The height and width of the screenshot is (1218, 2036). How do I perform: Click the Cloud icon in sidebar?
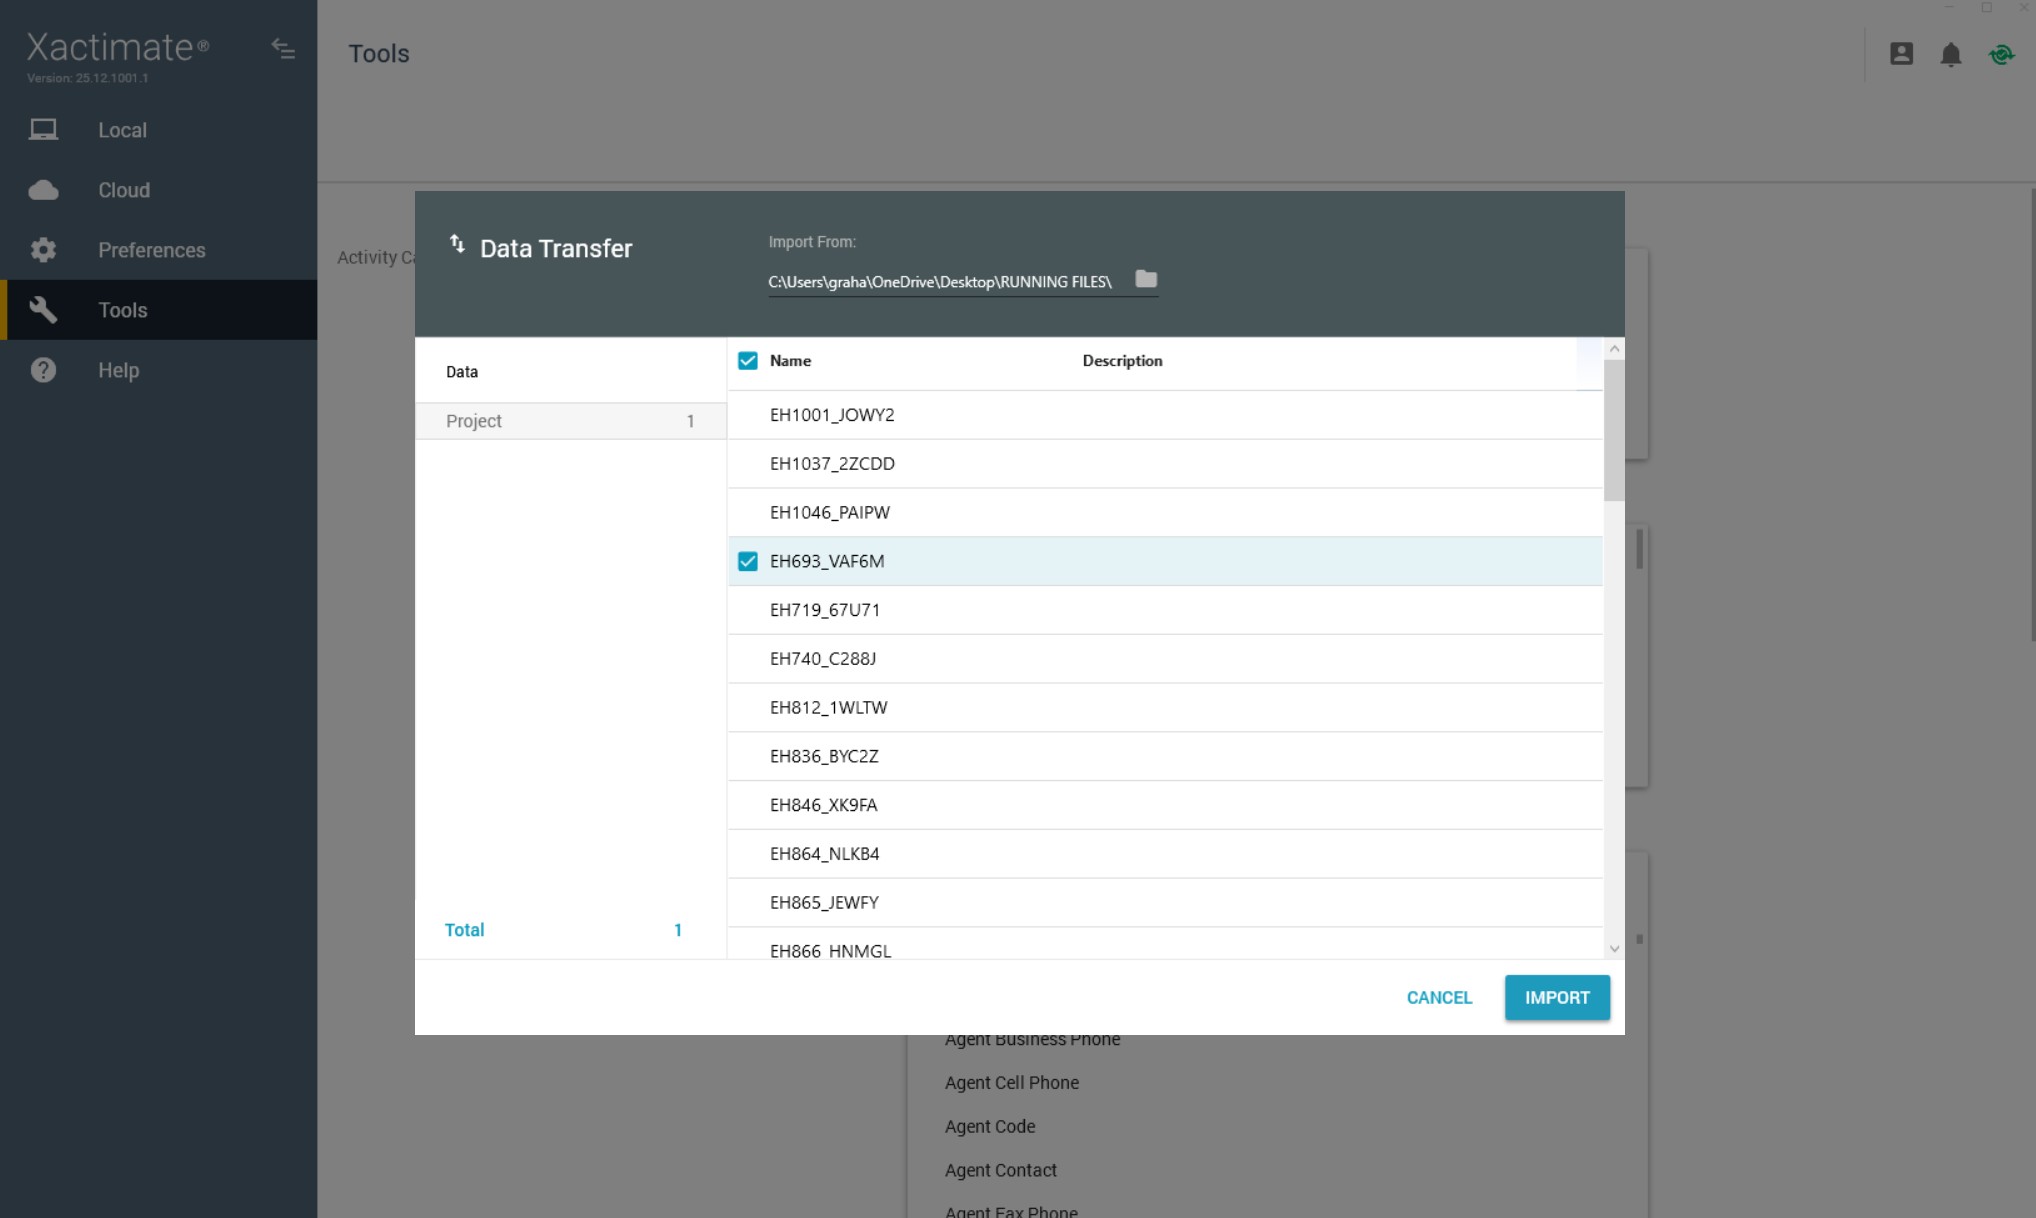pyautogui.click(x=43, y=190)
